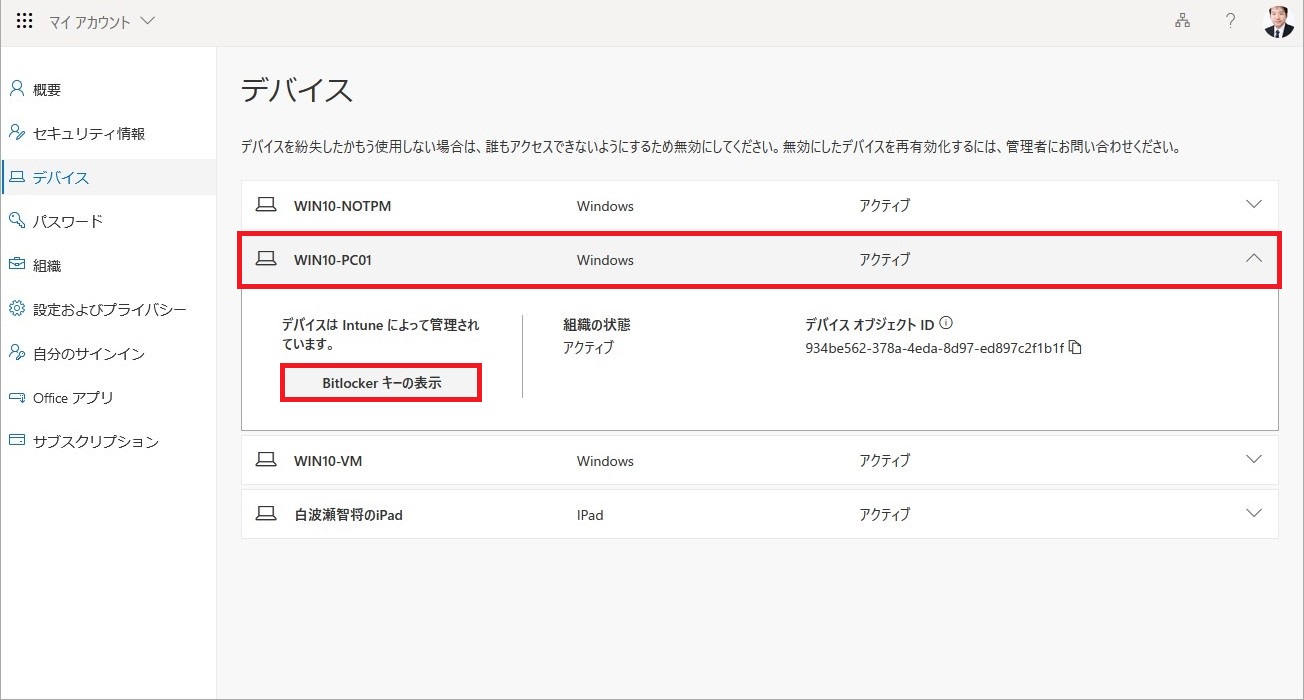1304x700 pixels.
Task: Open 自分のサインイン in the sidebar
Action: coord(108,353)
